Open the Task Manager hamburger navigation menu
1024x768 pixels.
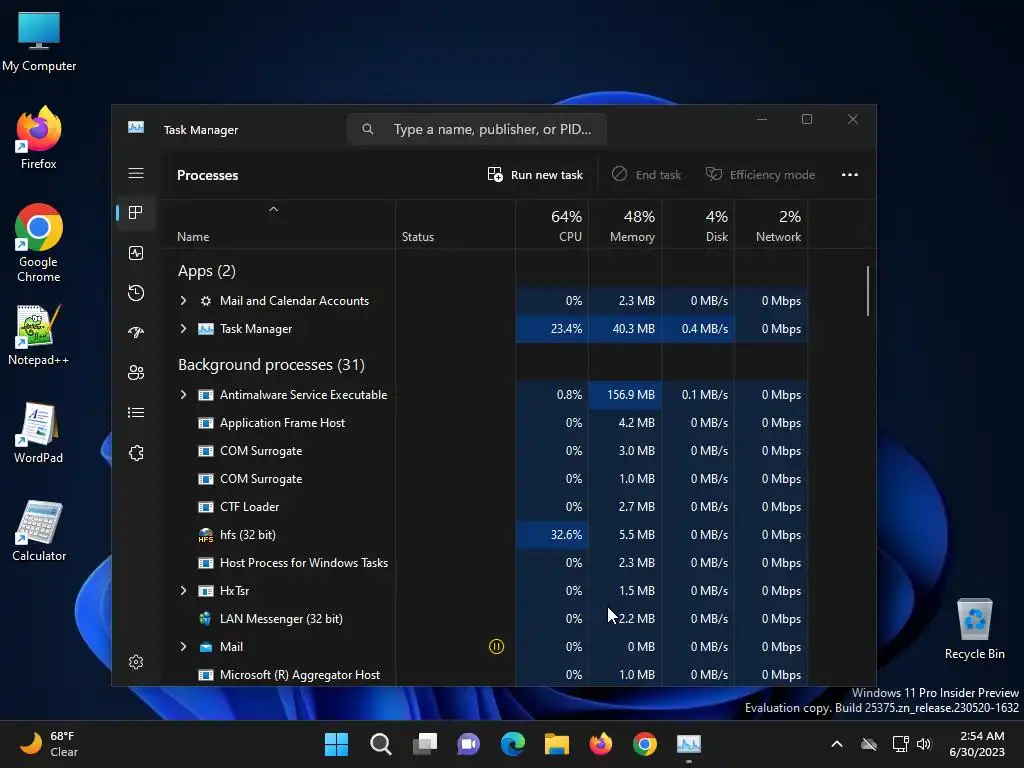(136, 173)
